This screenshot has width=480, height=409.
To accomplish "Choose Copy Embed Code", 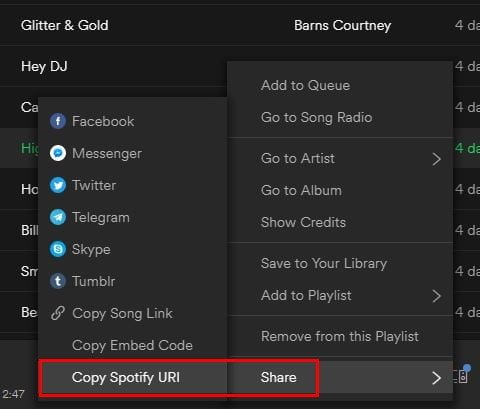I will pos(133,345).
